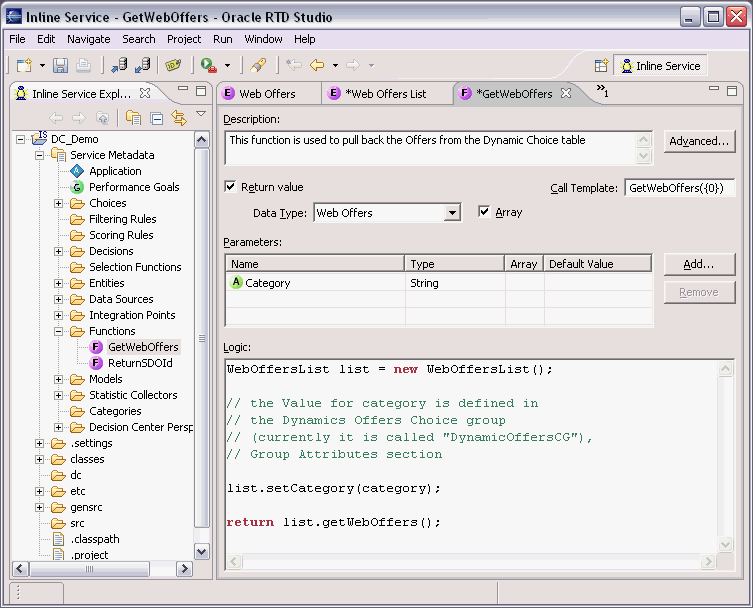Expand the Choices folder in tree
The width and height of the screenshot is (753, 608).
click(59, 203)
